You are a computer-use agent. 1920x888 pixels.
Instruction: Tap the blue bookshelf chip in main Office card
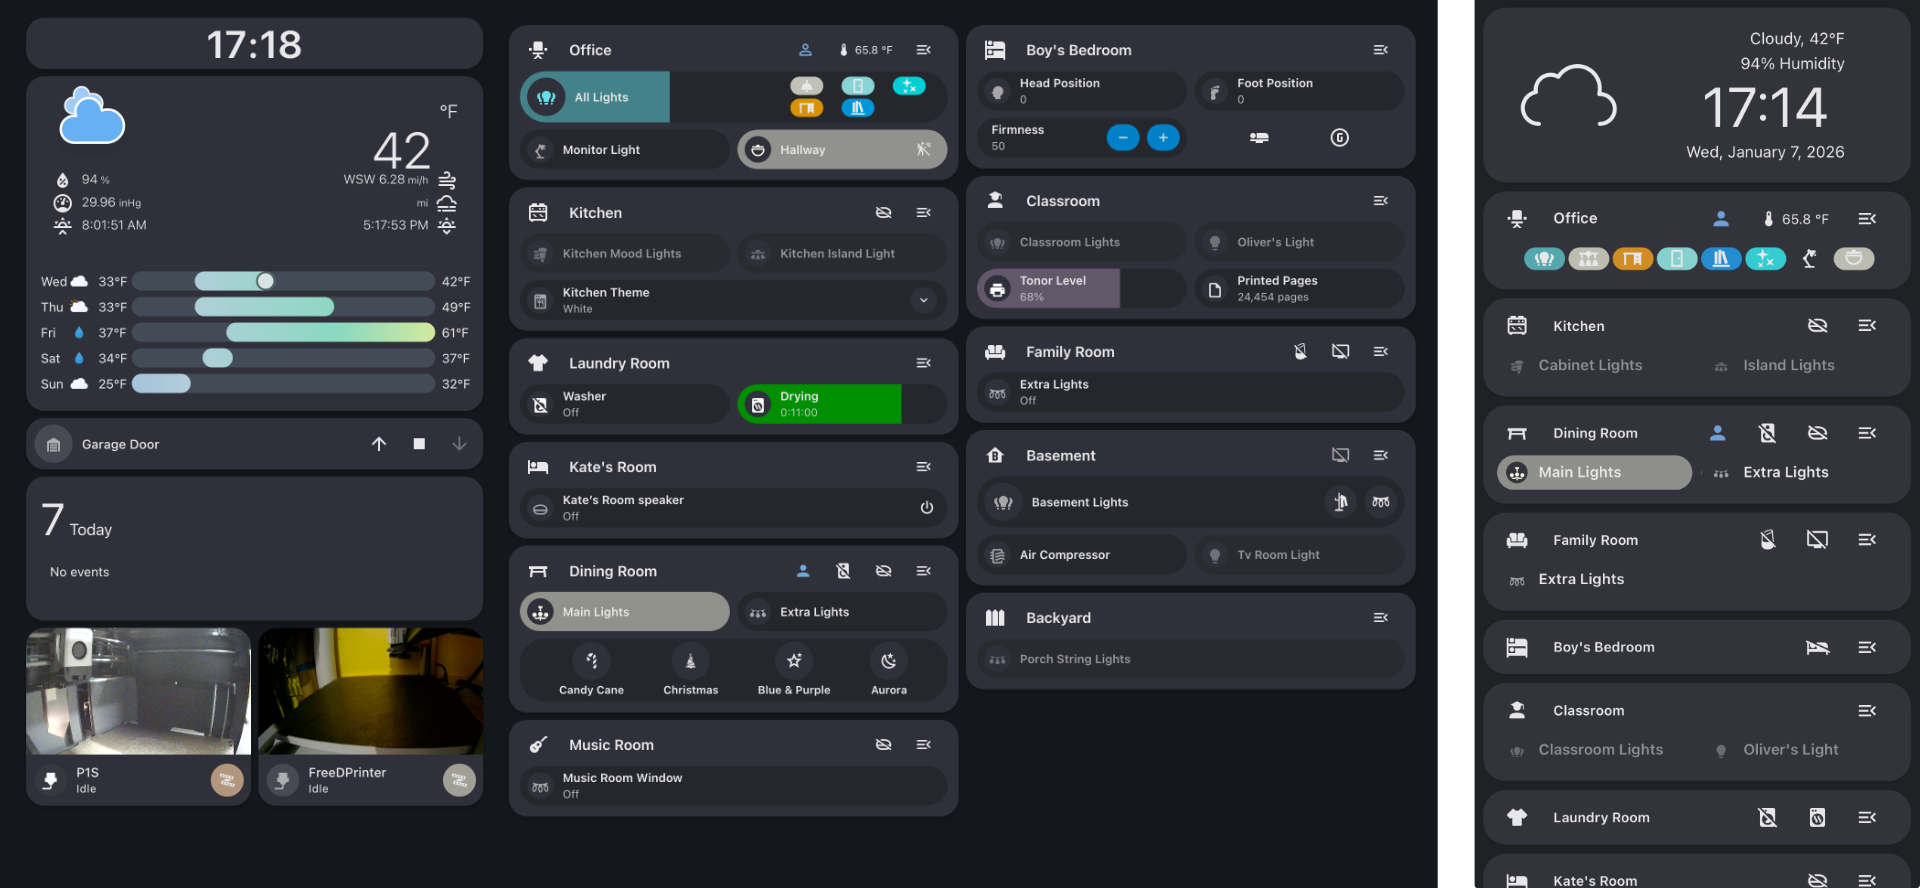pyautogui.click(x=858, y=108)
